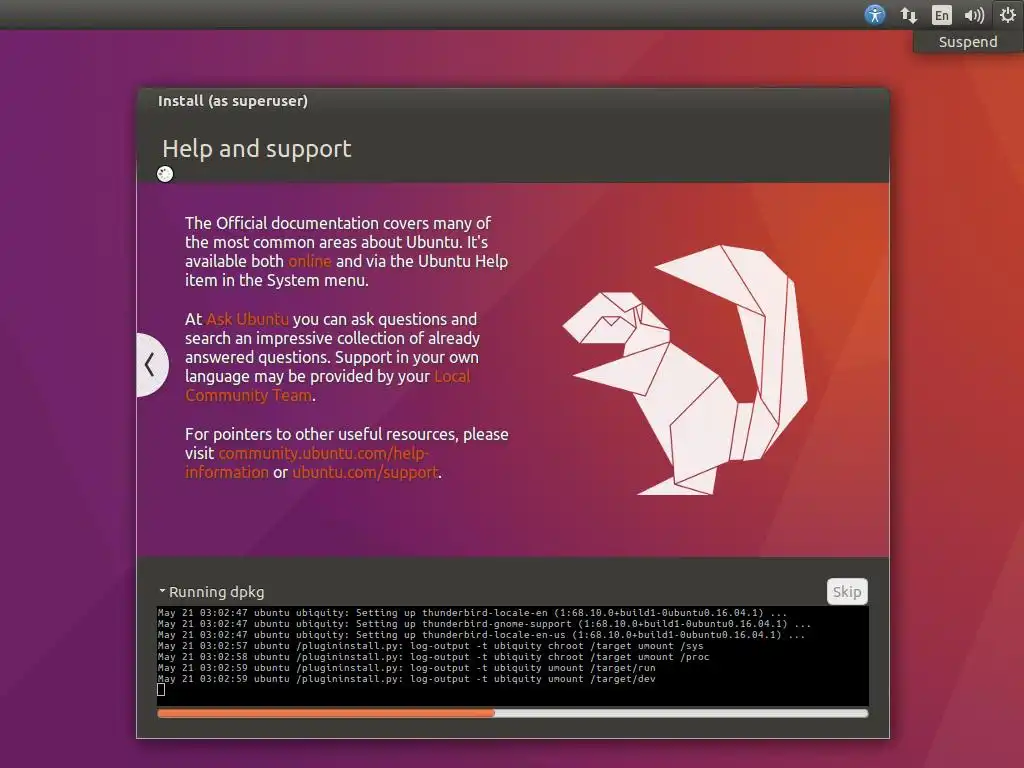Click the log line 'chroot /target umount /sys'
The height and width of the screenshot is (768, 1024).
[x=430, y=646]
